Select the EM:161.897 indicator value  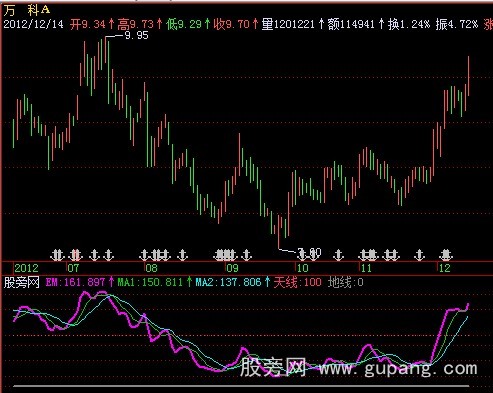[75, 283]
